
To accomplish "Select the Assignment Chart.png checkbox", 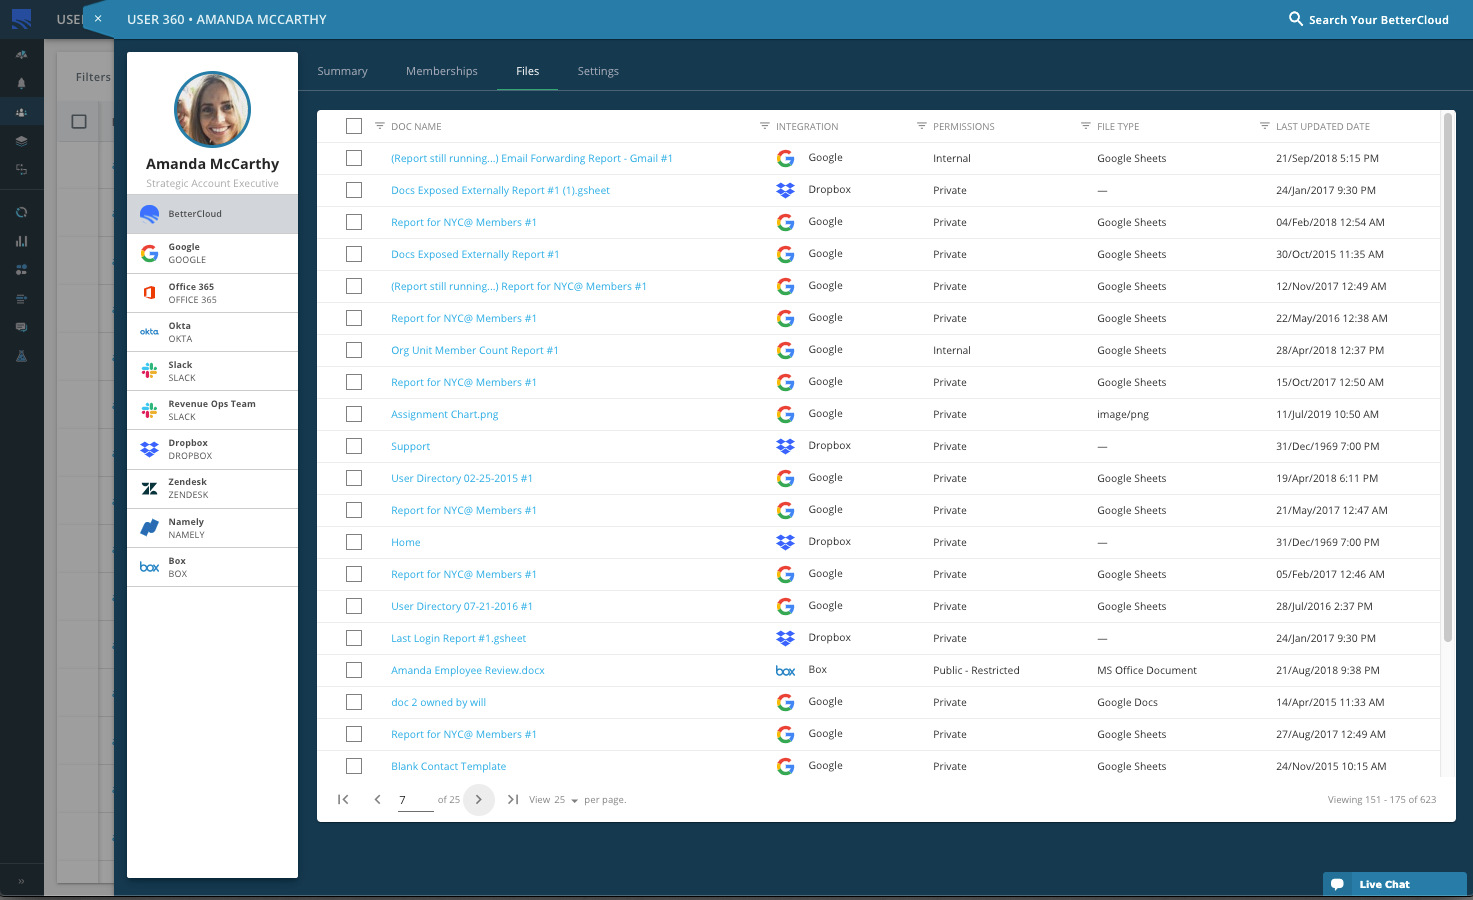I will tap(354, 414).
